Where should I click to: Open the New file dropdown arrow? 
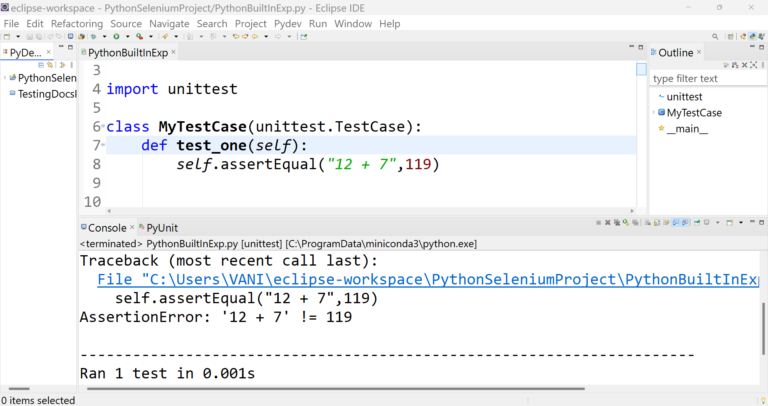[18, 36]
